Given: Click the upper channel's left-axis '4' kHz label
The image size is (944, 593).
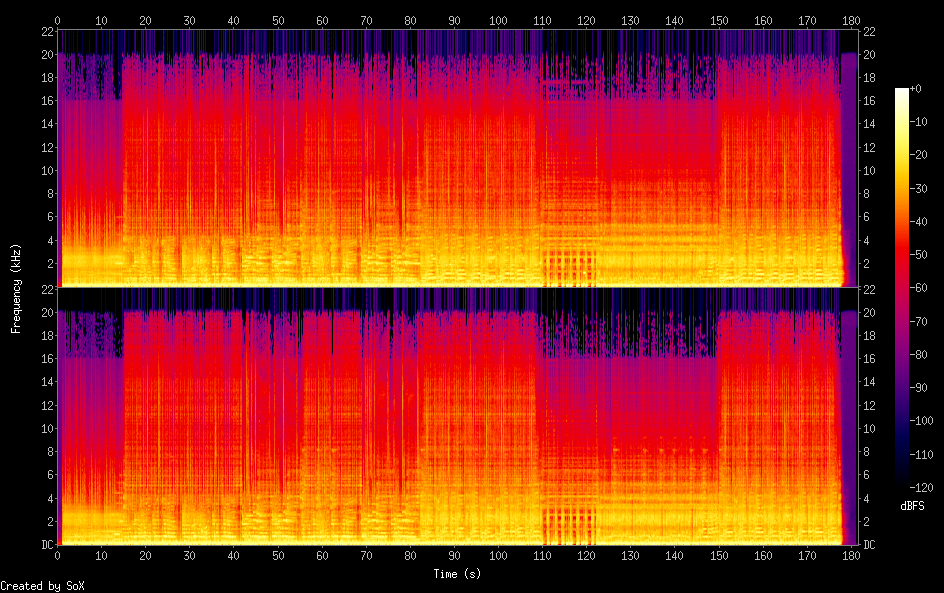Looking at the screenshot, I should (51, 241).
